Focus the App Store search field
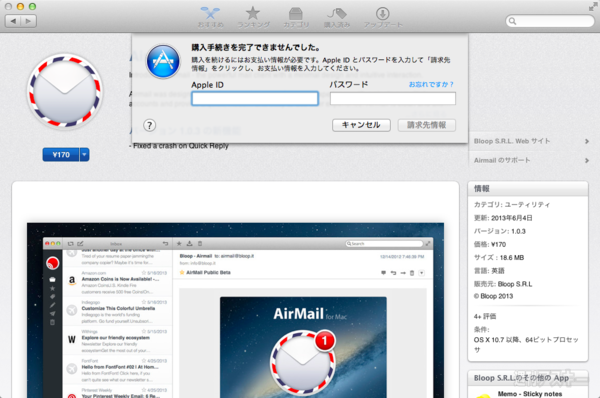This screenshot has width=600, height=398. tap(550, 21)
